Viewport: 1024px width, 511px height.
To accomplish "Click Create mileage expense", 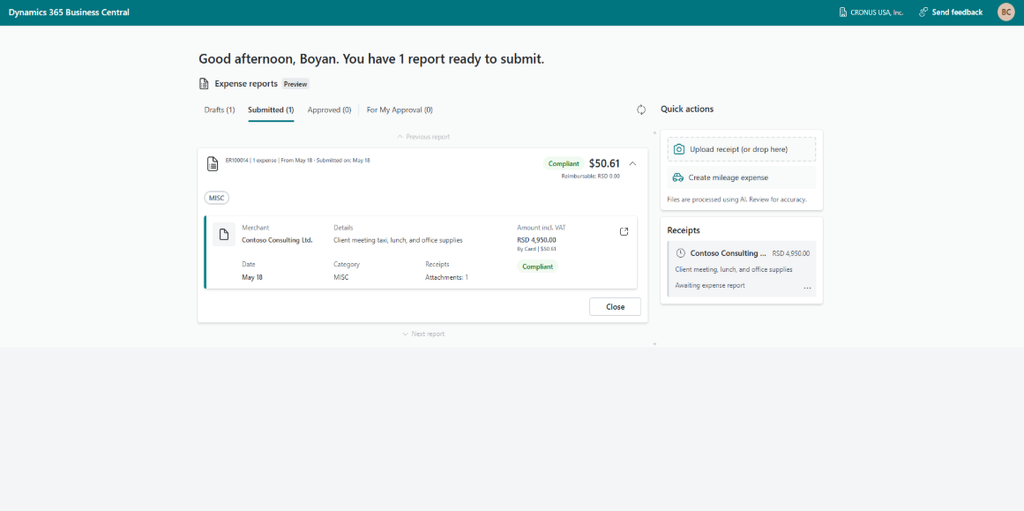I will pyautogui.click(x=741, y=178).
